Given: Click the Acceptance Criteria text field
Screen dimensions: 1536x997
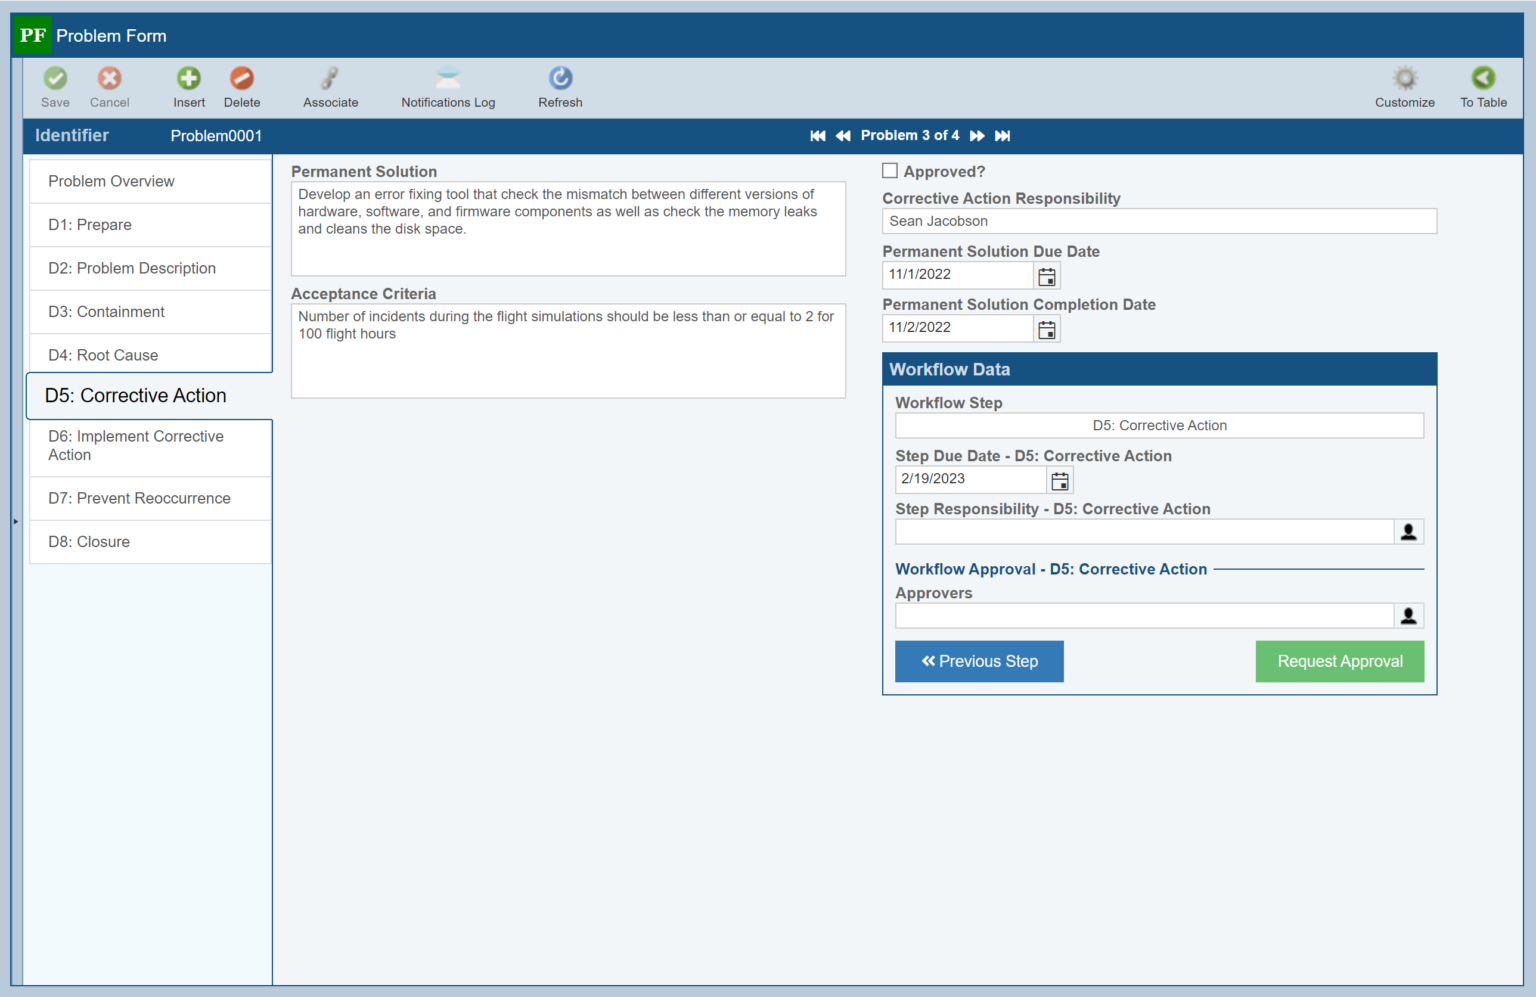Looking at the screenshot, I should click(568, 350).
